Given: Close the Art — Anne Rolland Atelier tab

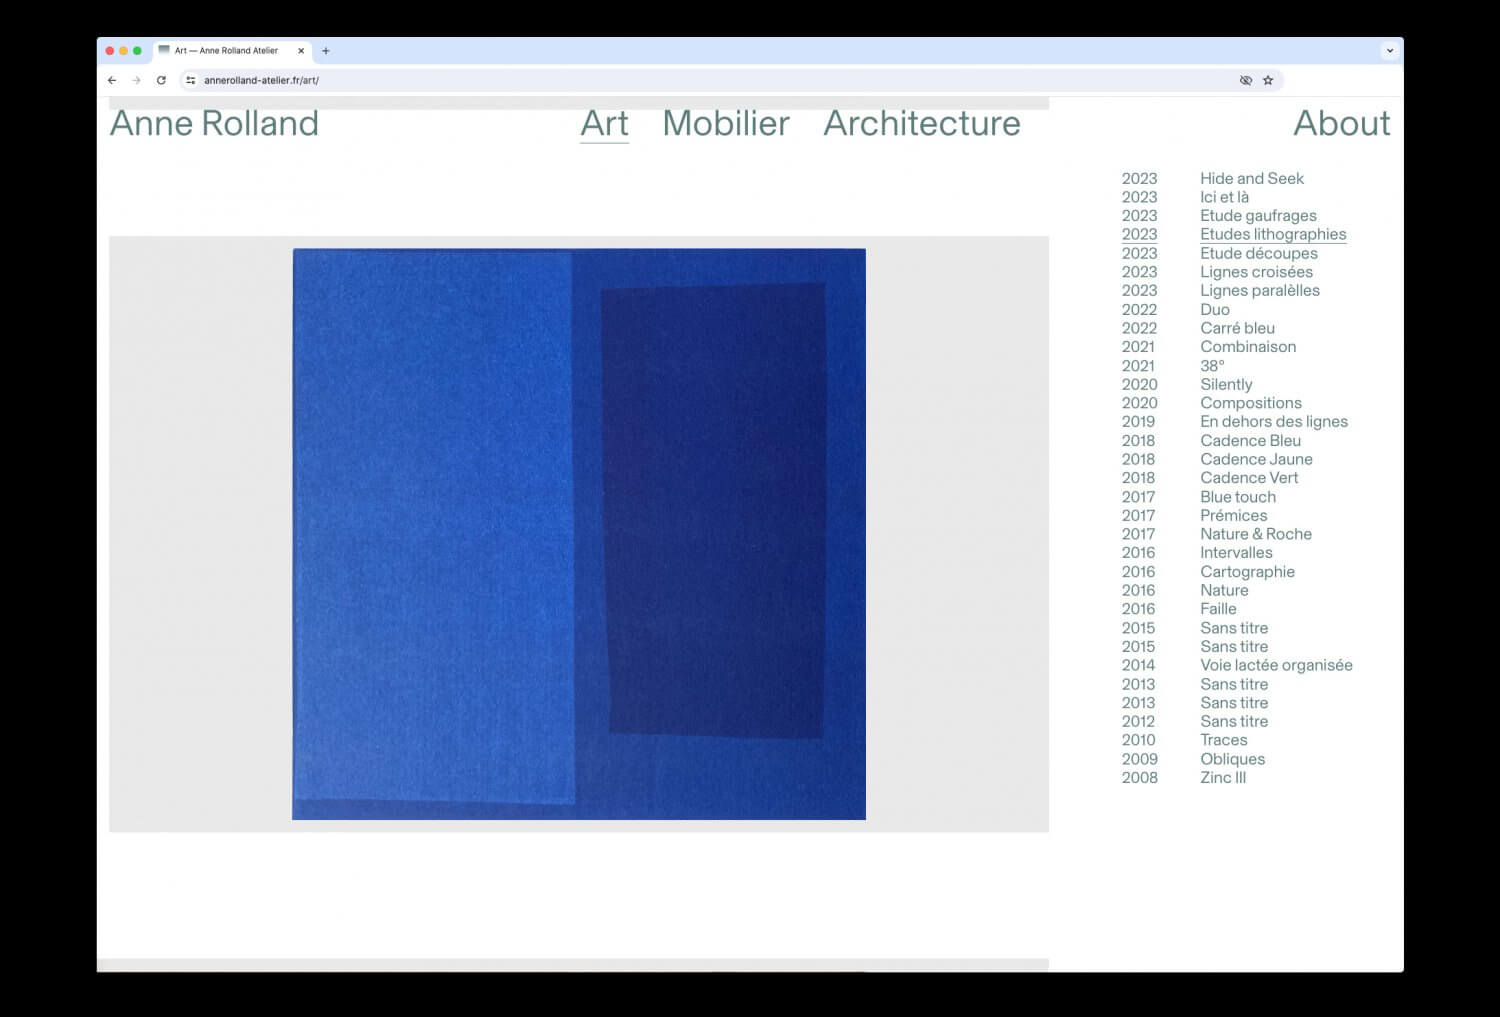Looking at the screenshot, I should tap(301, 51).
